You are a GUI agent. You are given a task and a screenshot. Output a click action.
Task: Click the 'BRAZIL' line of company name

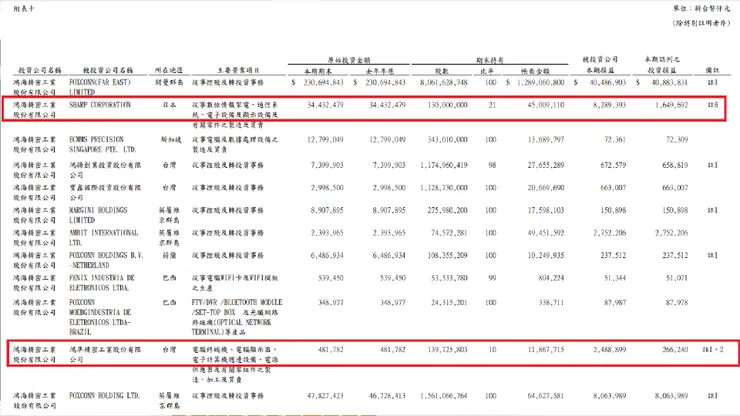click(x=82, y=332)
